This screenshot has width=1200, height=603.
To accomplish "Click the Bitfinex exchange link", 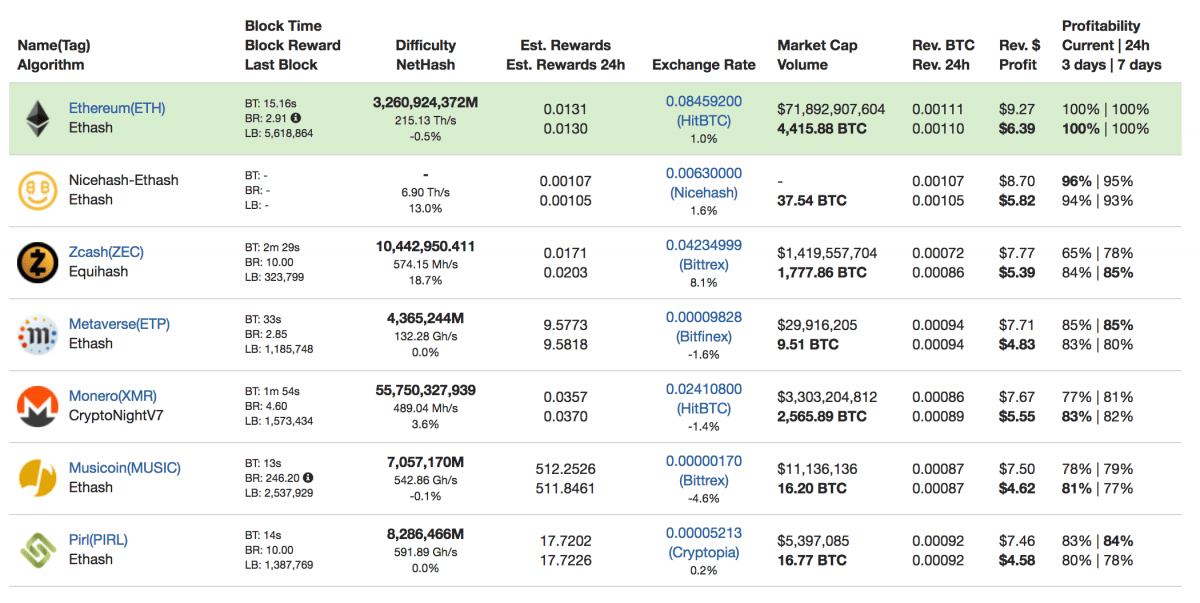I will tap(704, 337).
